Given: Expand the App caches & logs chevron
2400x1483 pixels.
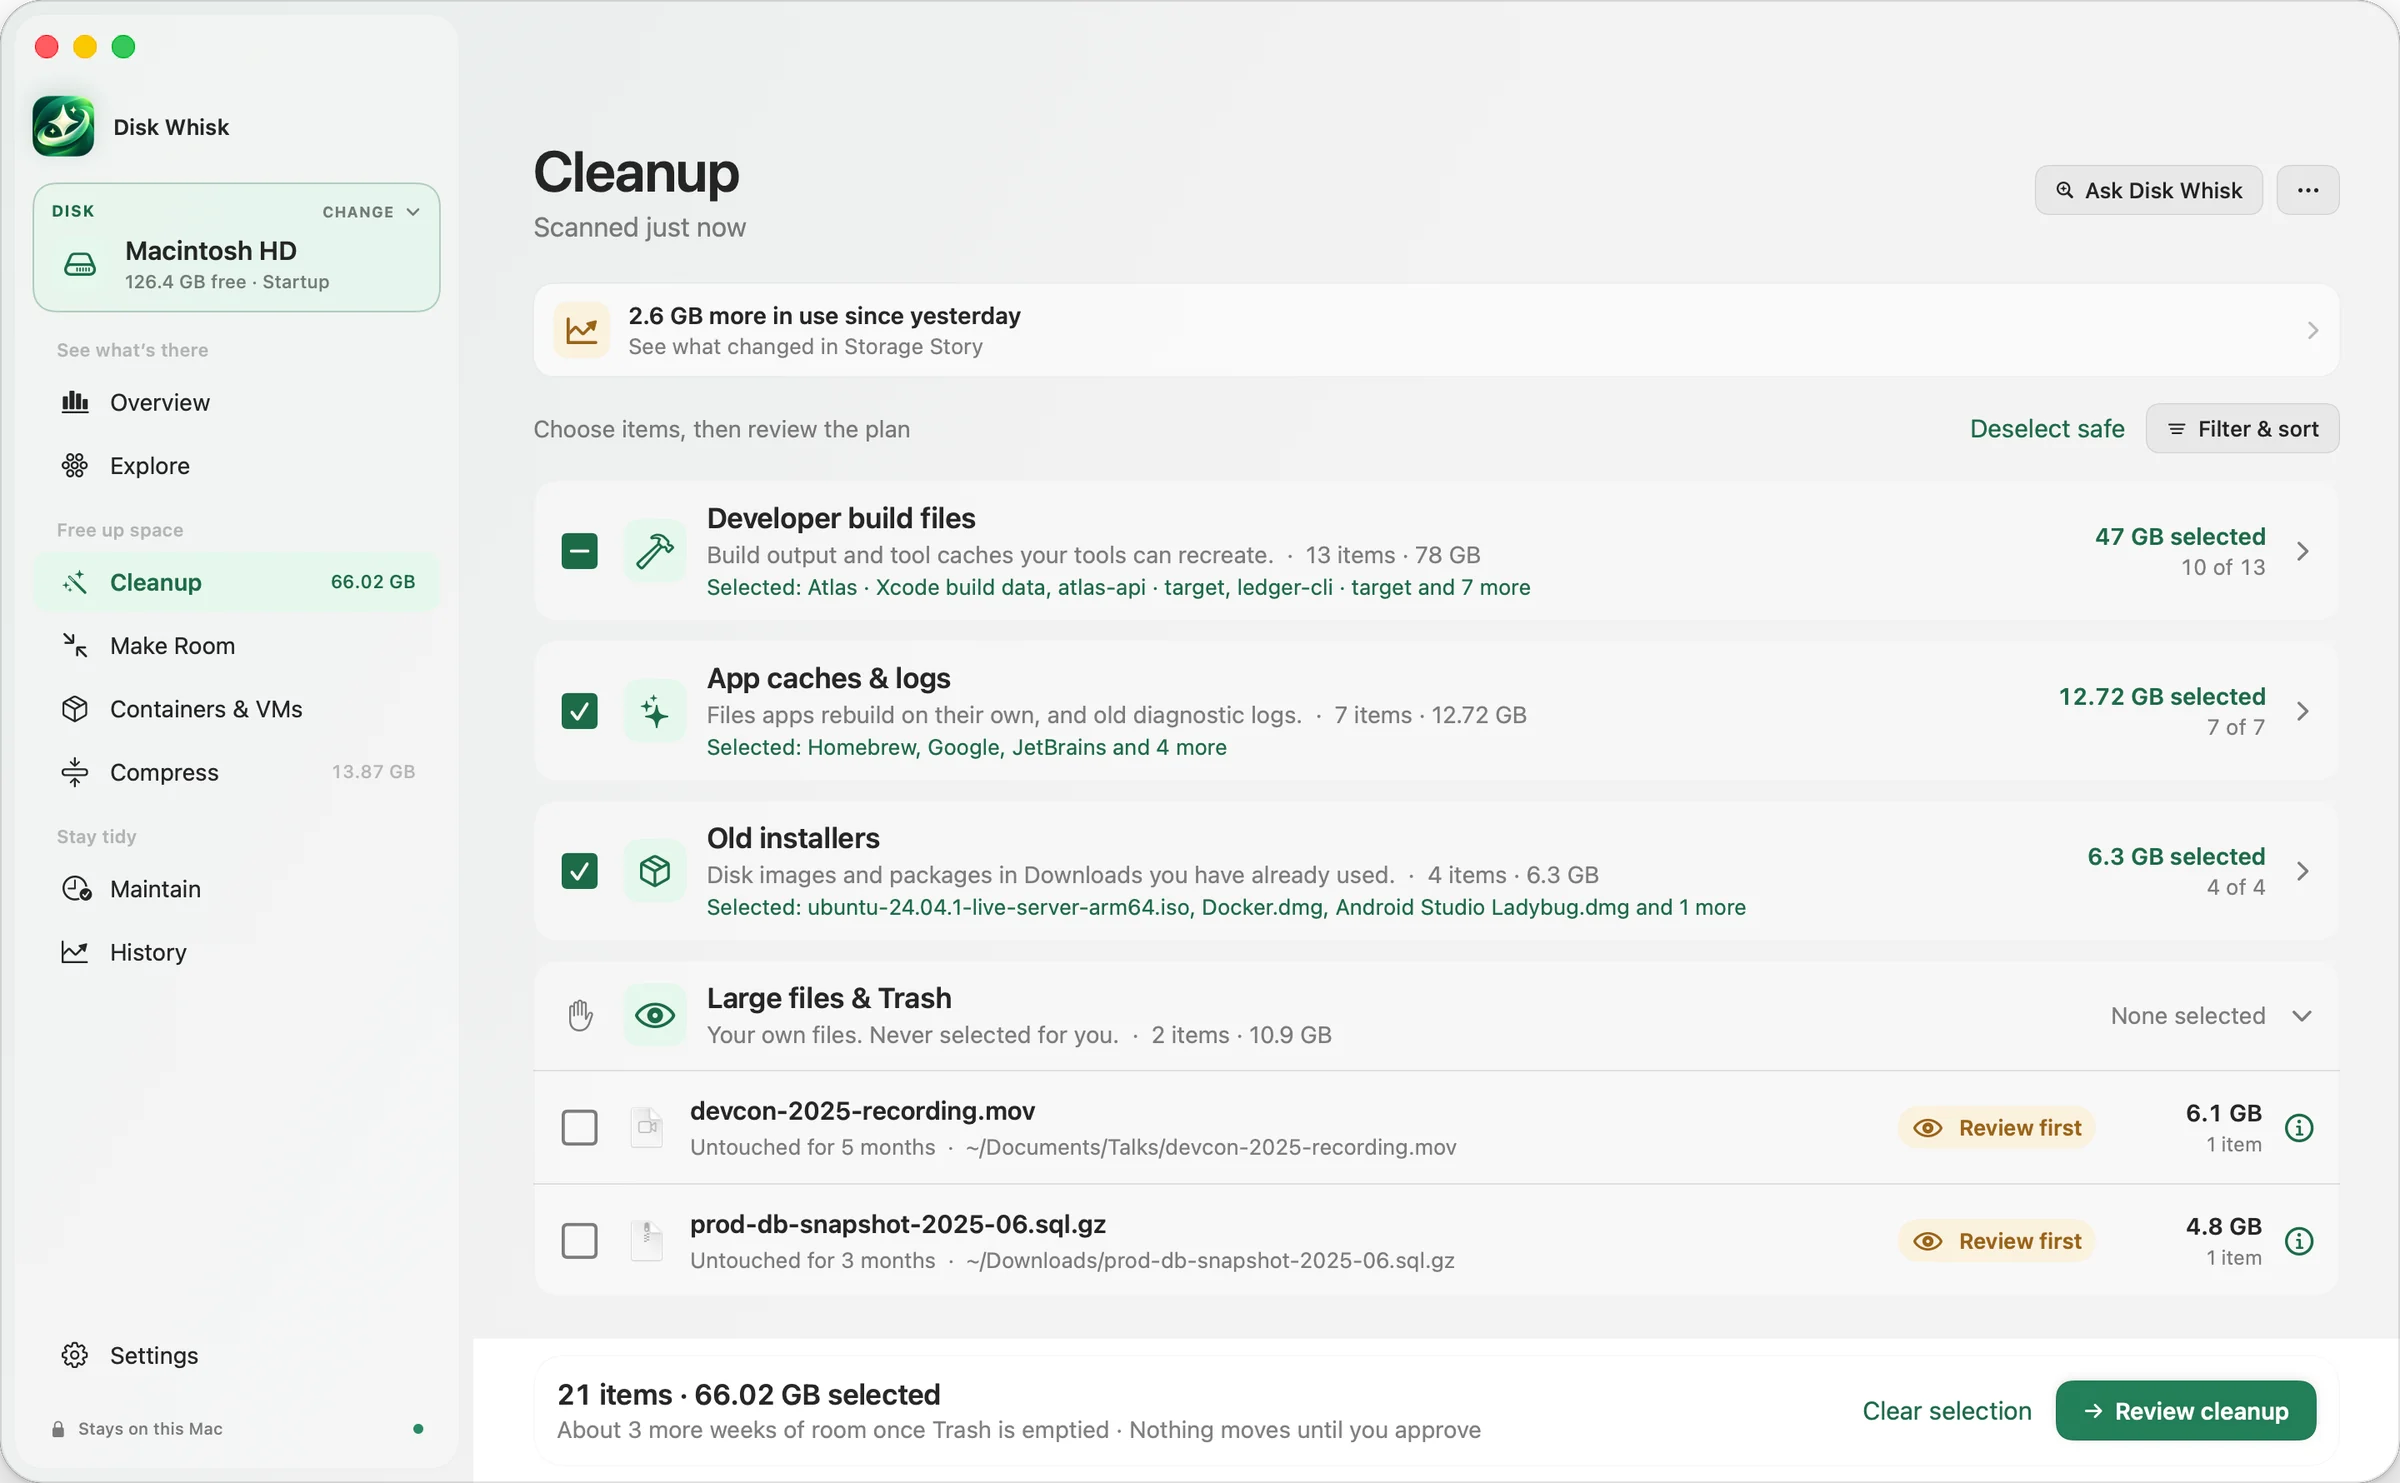Looking at the screenshot, I should coord(2303,711).
